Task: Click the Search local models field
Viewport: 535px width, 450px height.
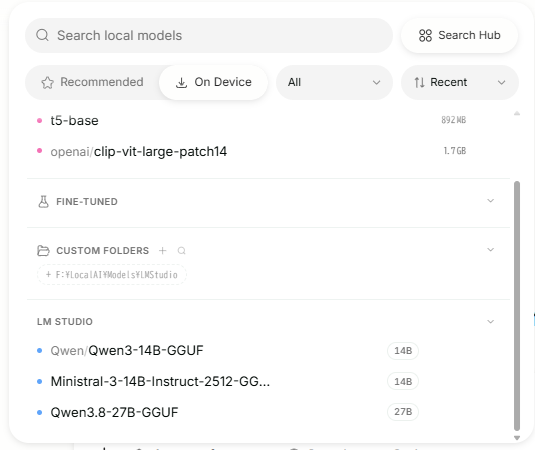Action: (209, 35)
